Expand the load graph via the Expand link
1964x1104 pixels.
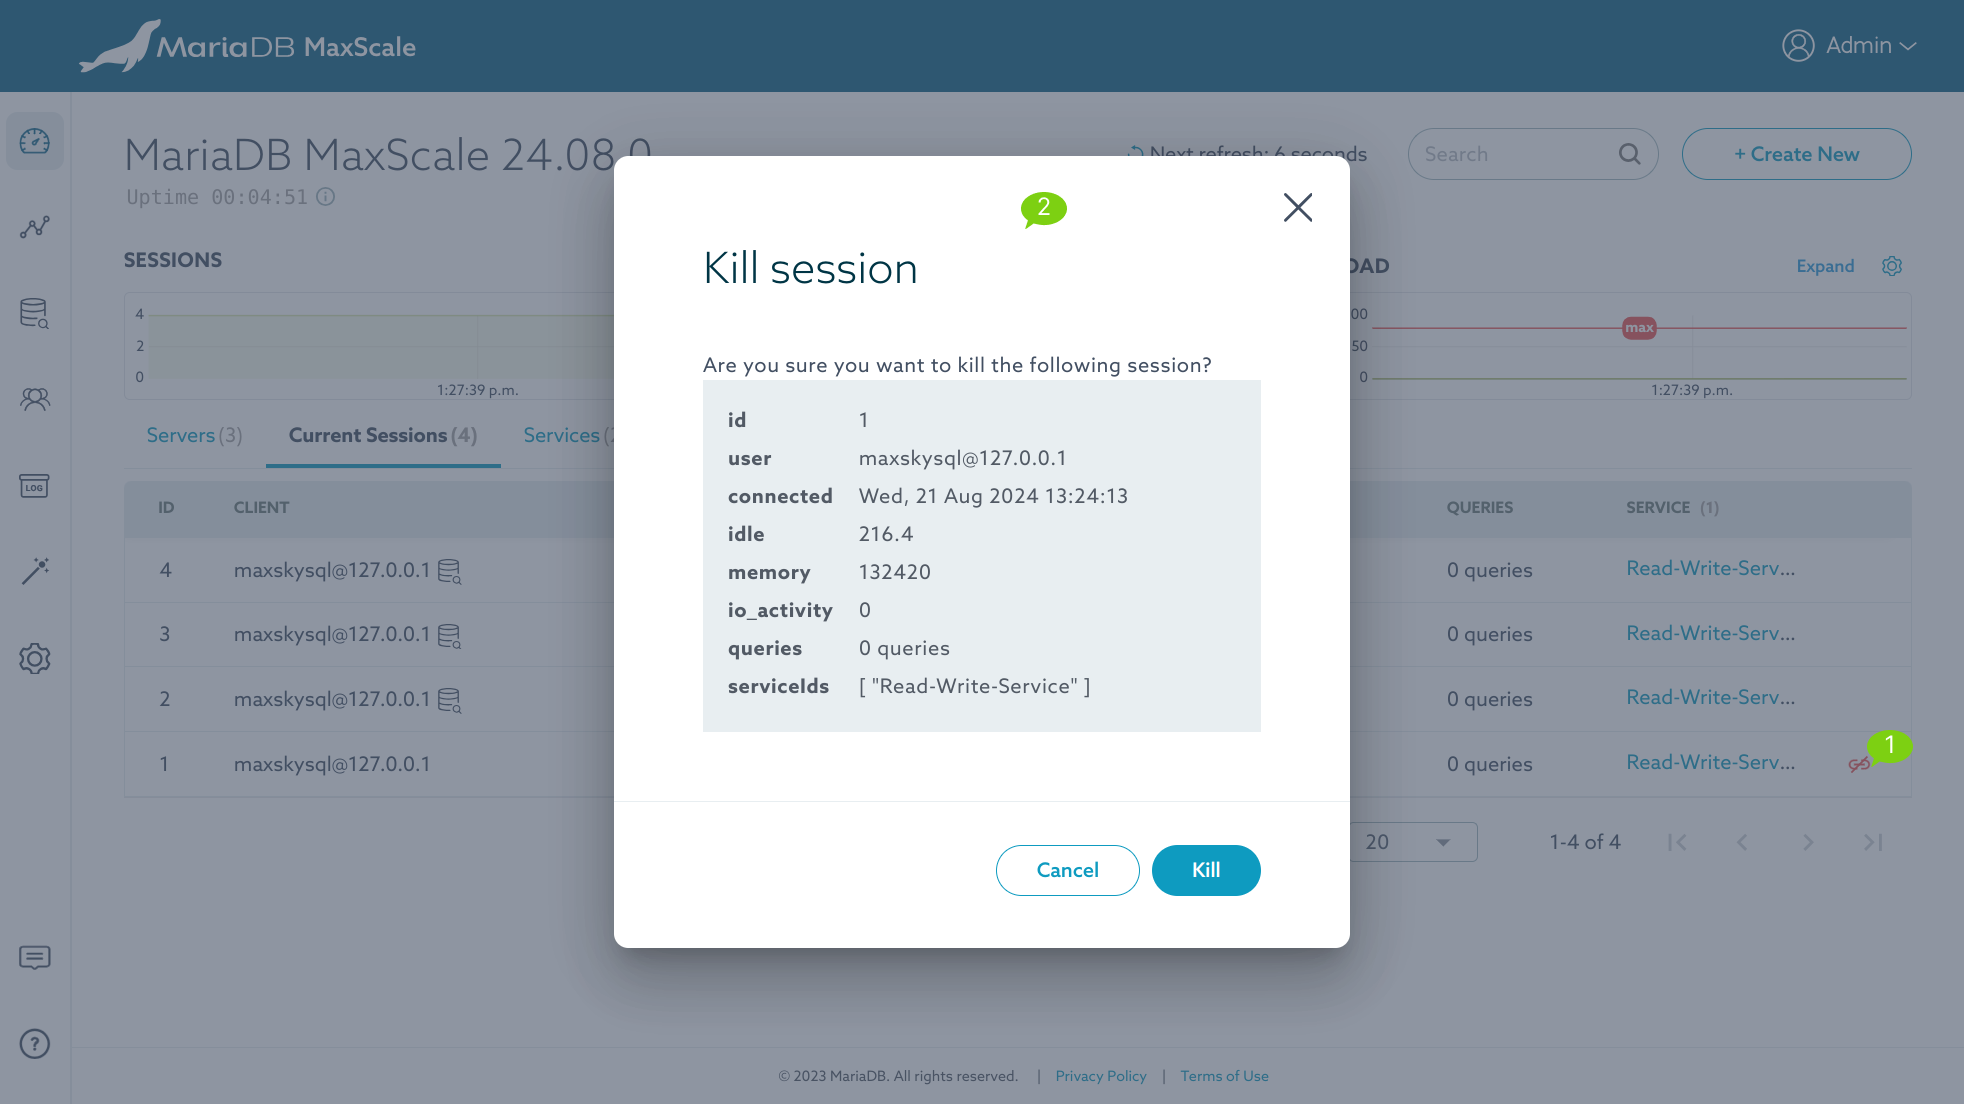(x=1825, y=266)
